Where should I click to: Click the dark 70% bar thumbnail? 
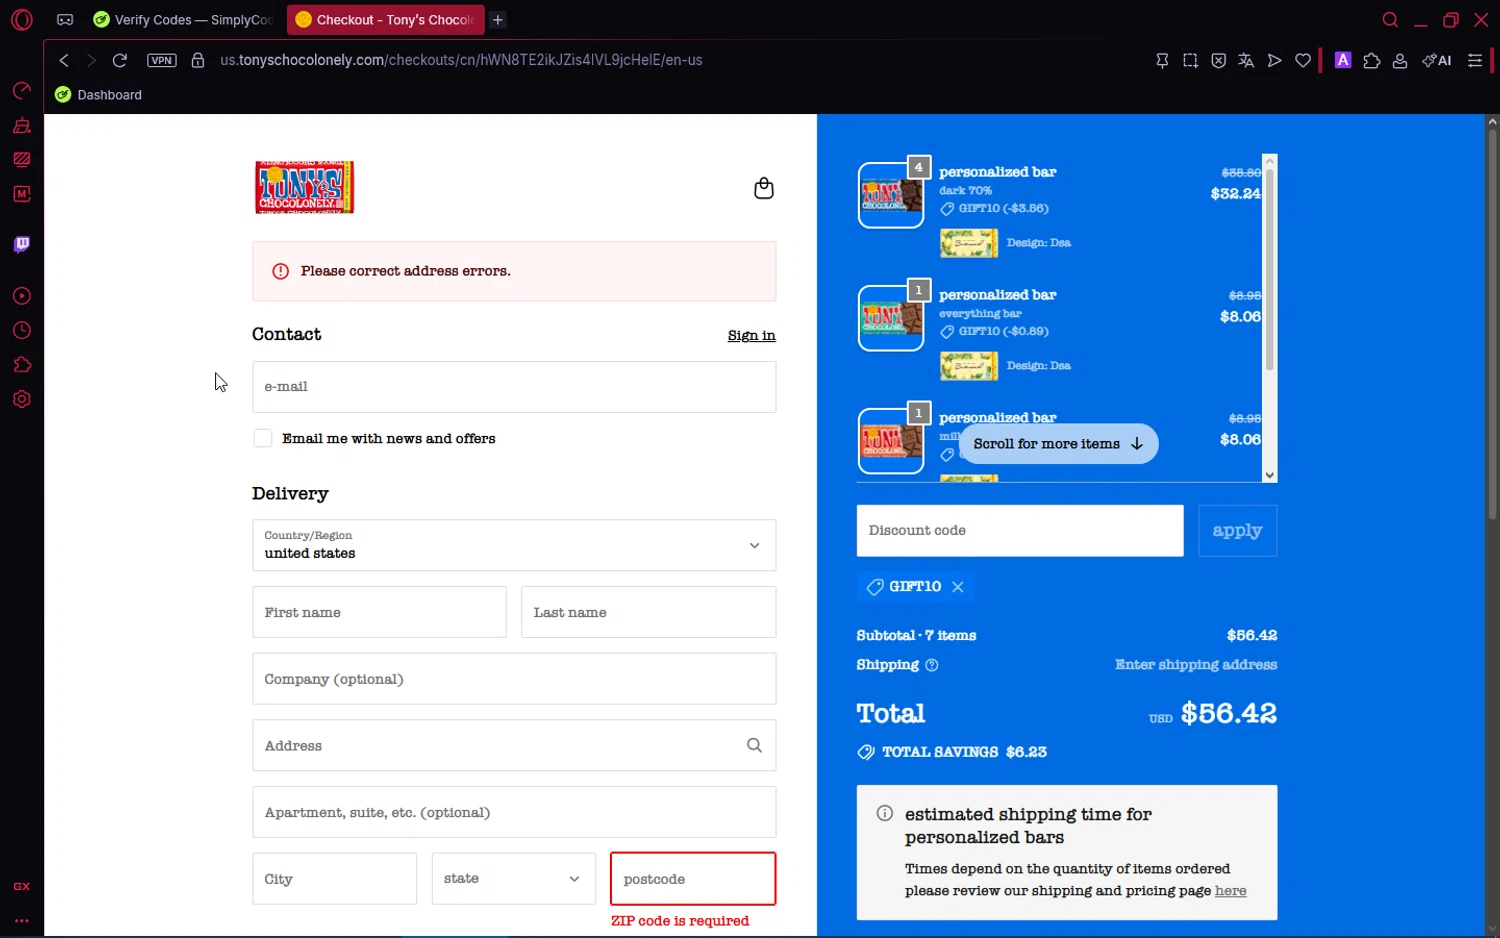[891, 195]
